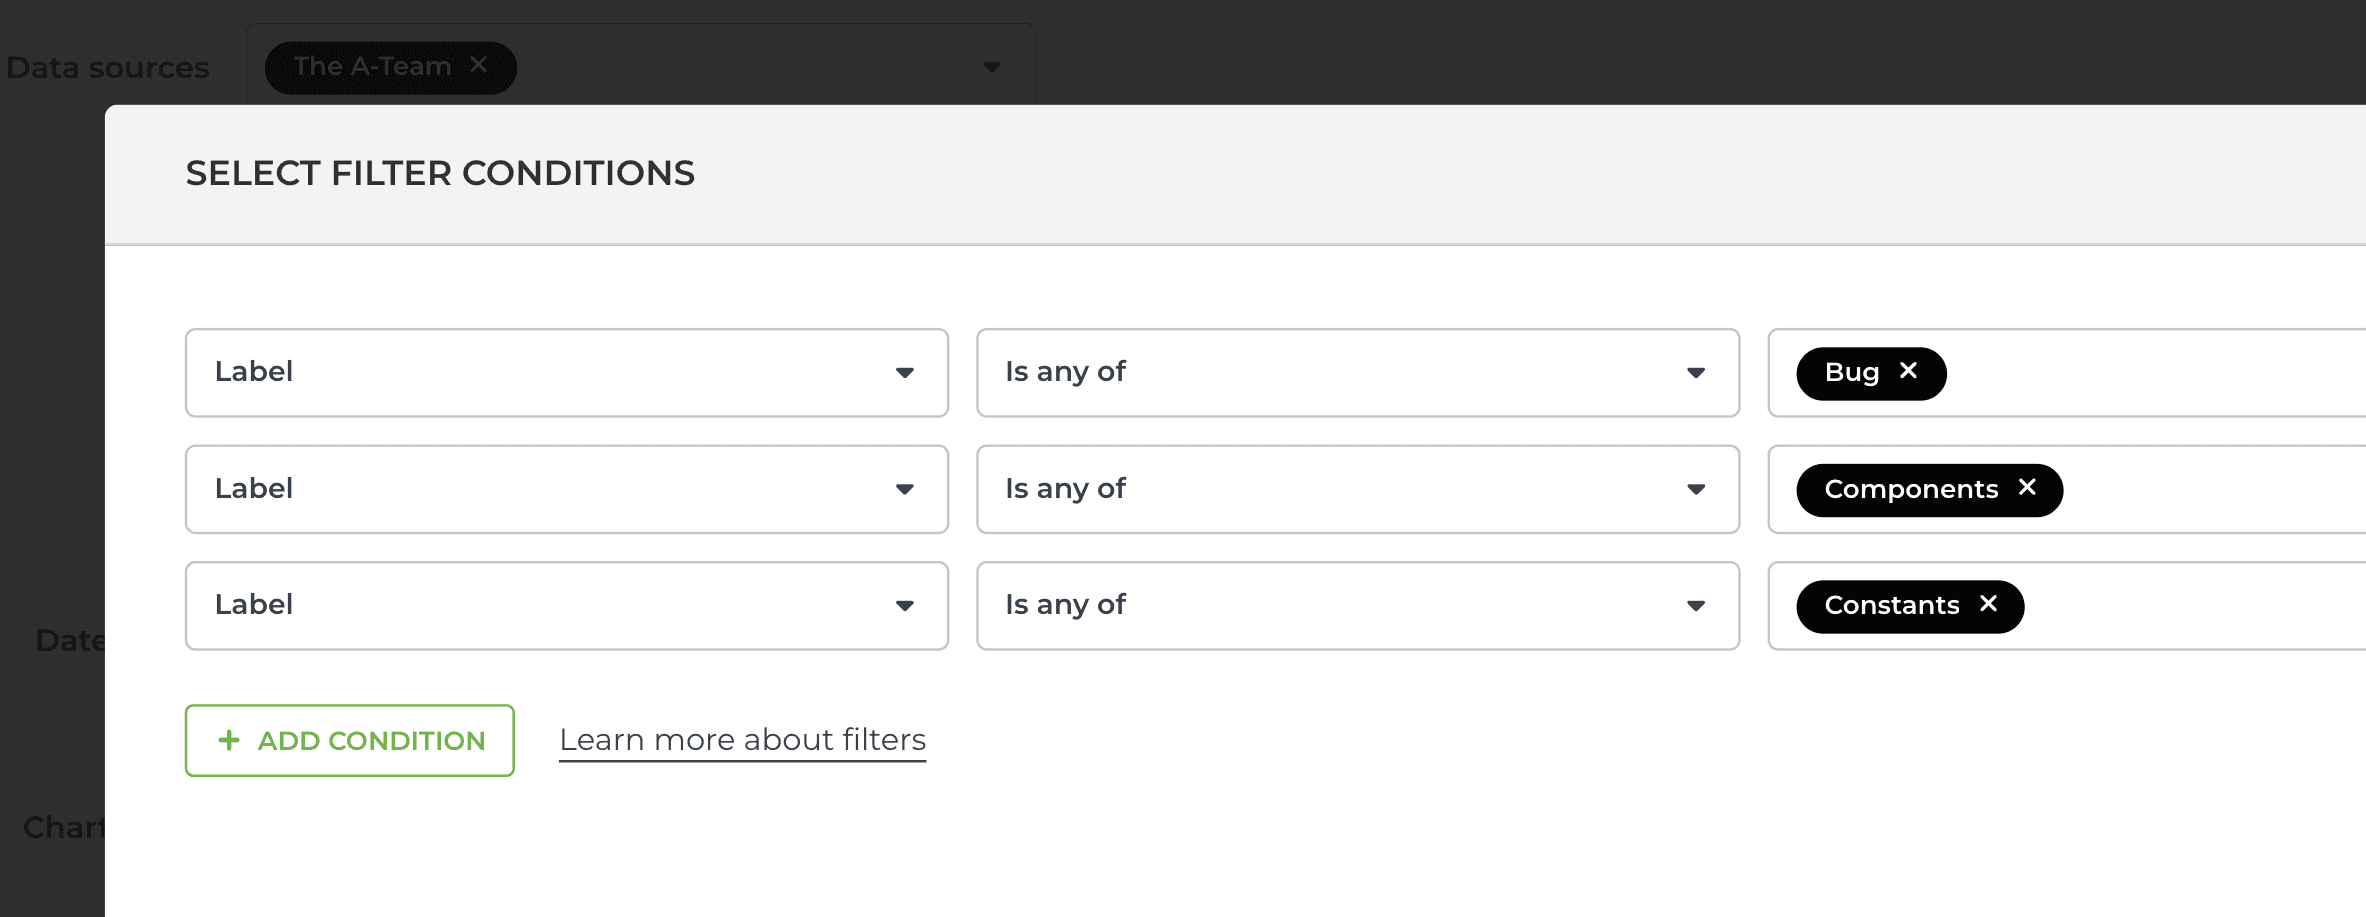Click the Components tag chip

[1910, 490]
